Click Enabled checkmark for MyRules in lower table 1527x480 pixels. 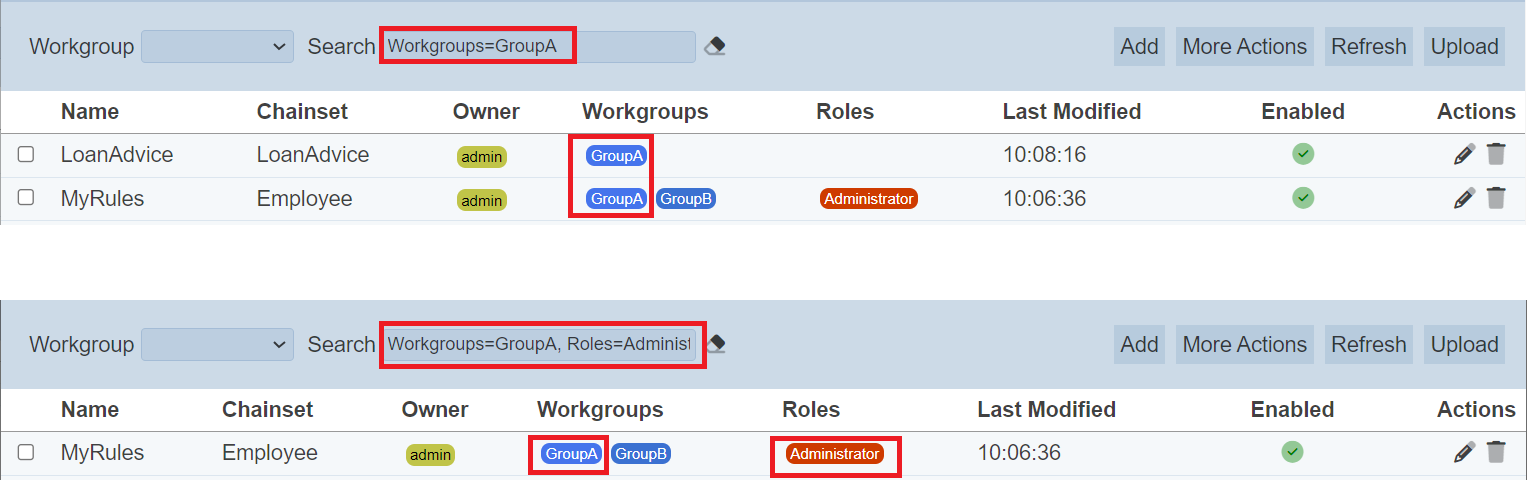[1293, 453]
